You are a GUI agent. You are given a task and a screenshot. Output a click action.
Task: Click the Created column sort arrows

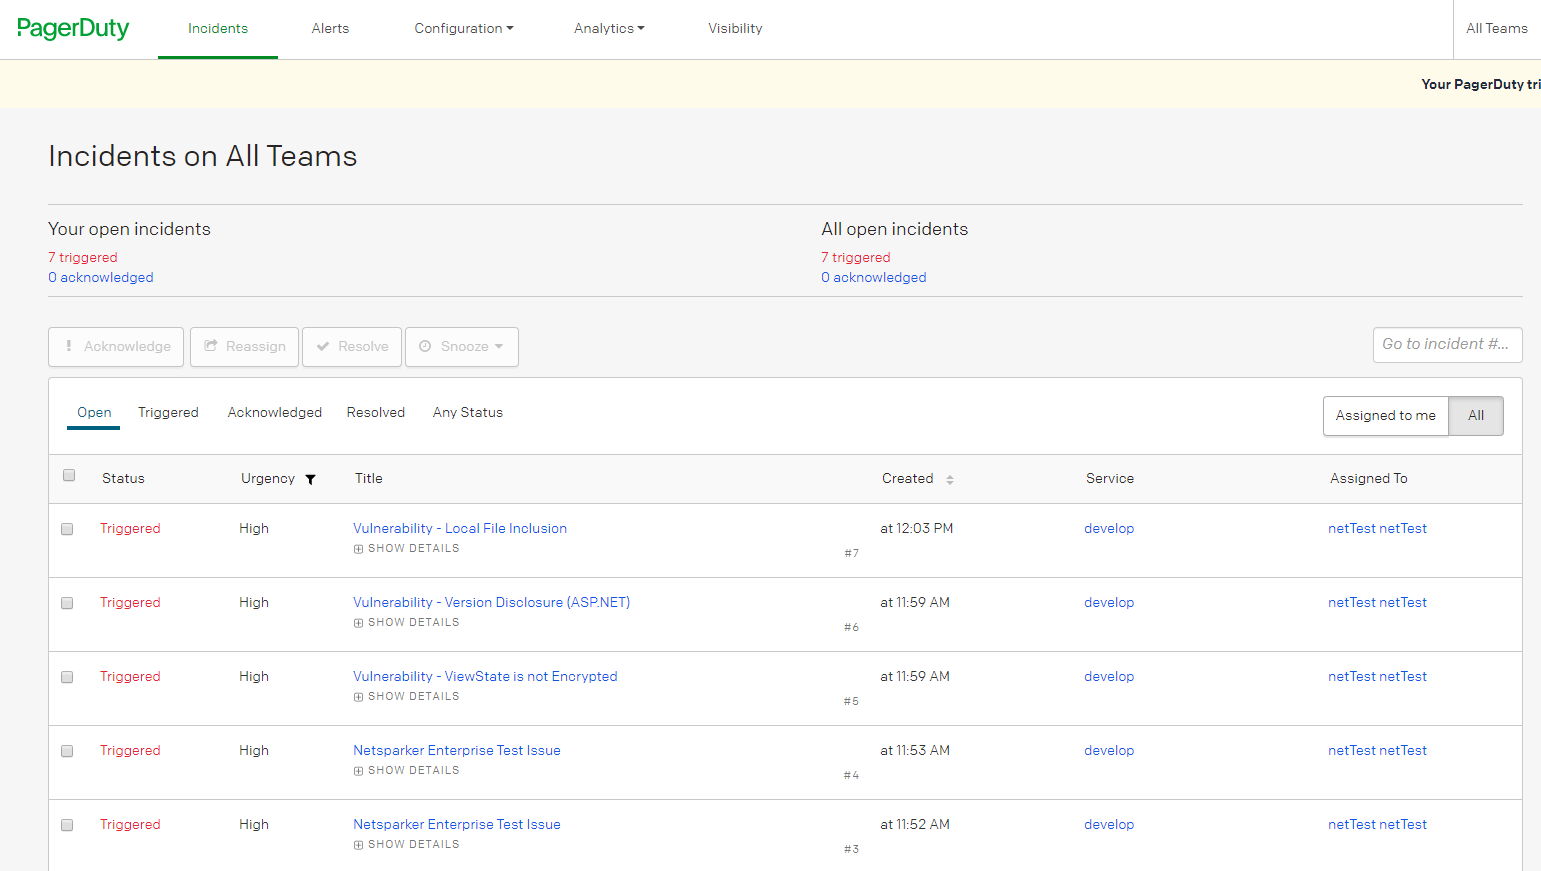pos(946,479)
